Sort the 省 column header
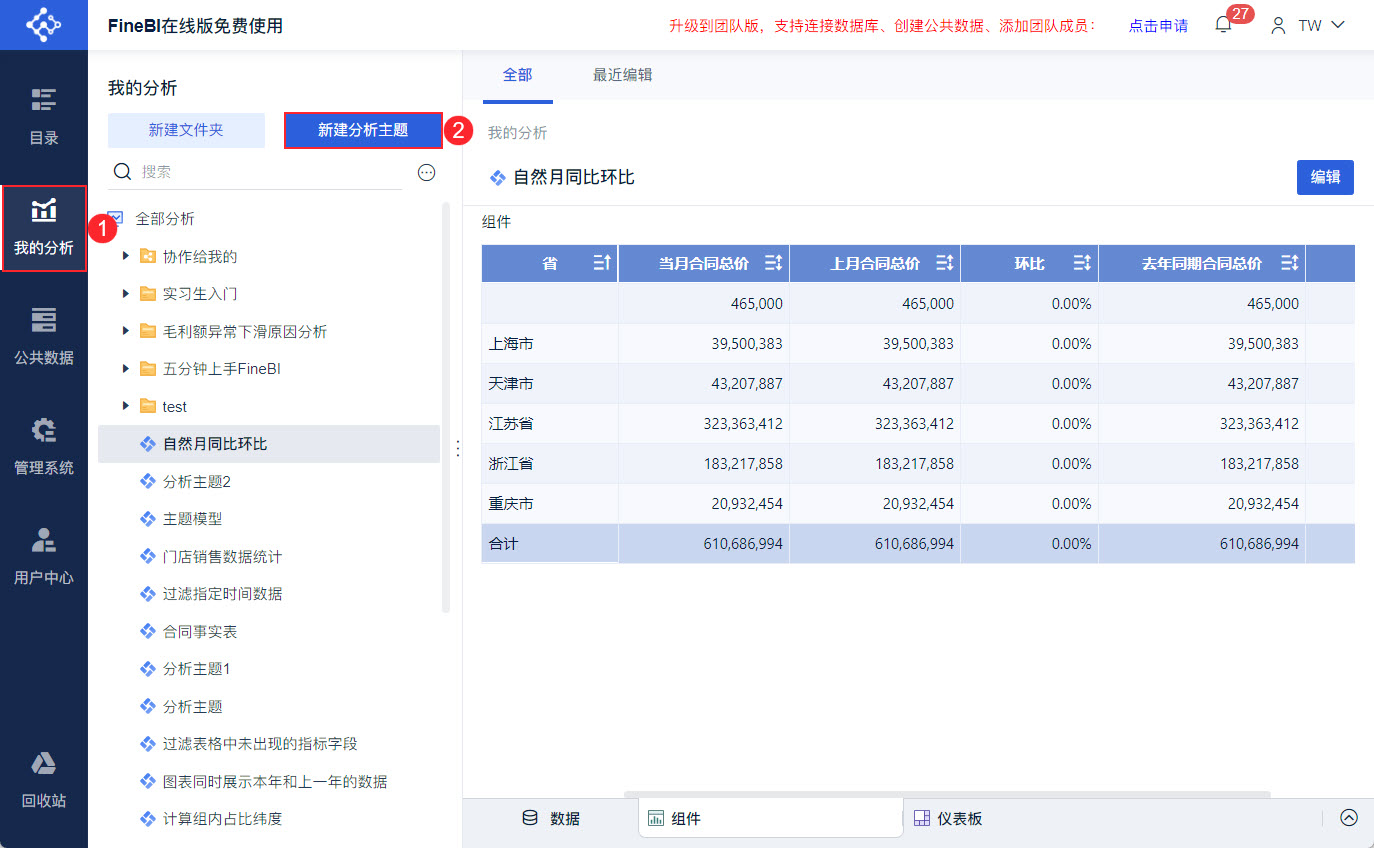1374x848 pixels. click(x=601, y=264)
